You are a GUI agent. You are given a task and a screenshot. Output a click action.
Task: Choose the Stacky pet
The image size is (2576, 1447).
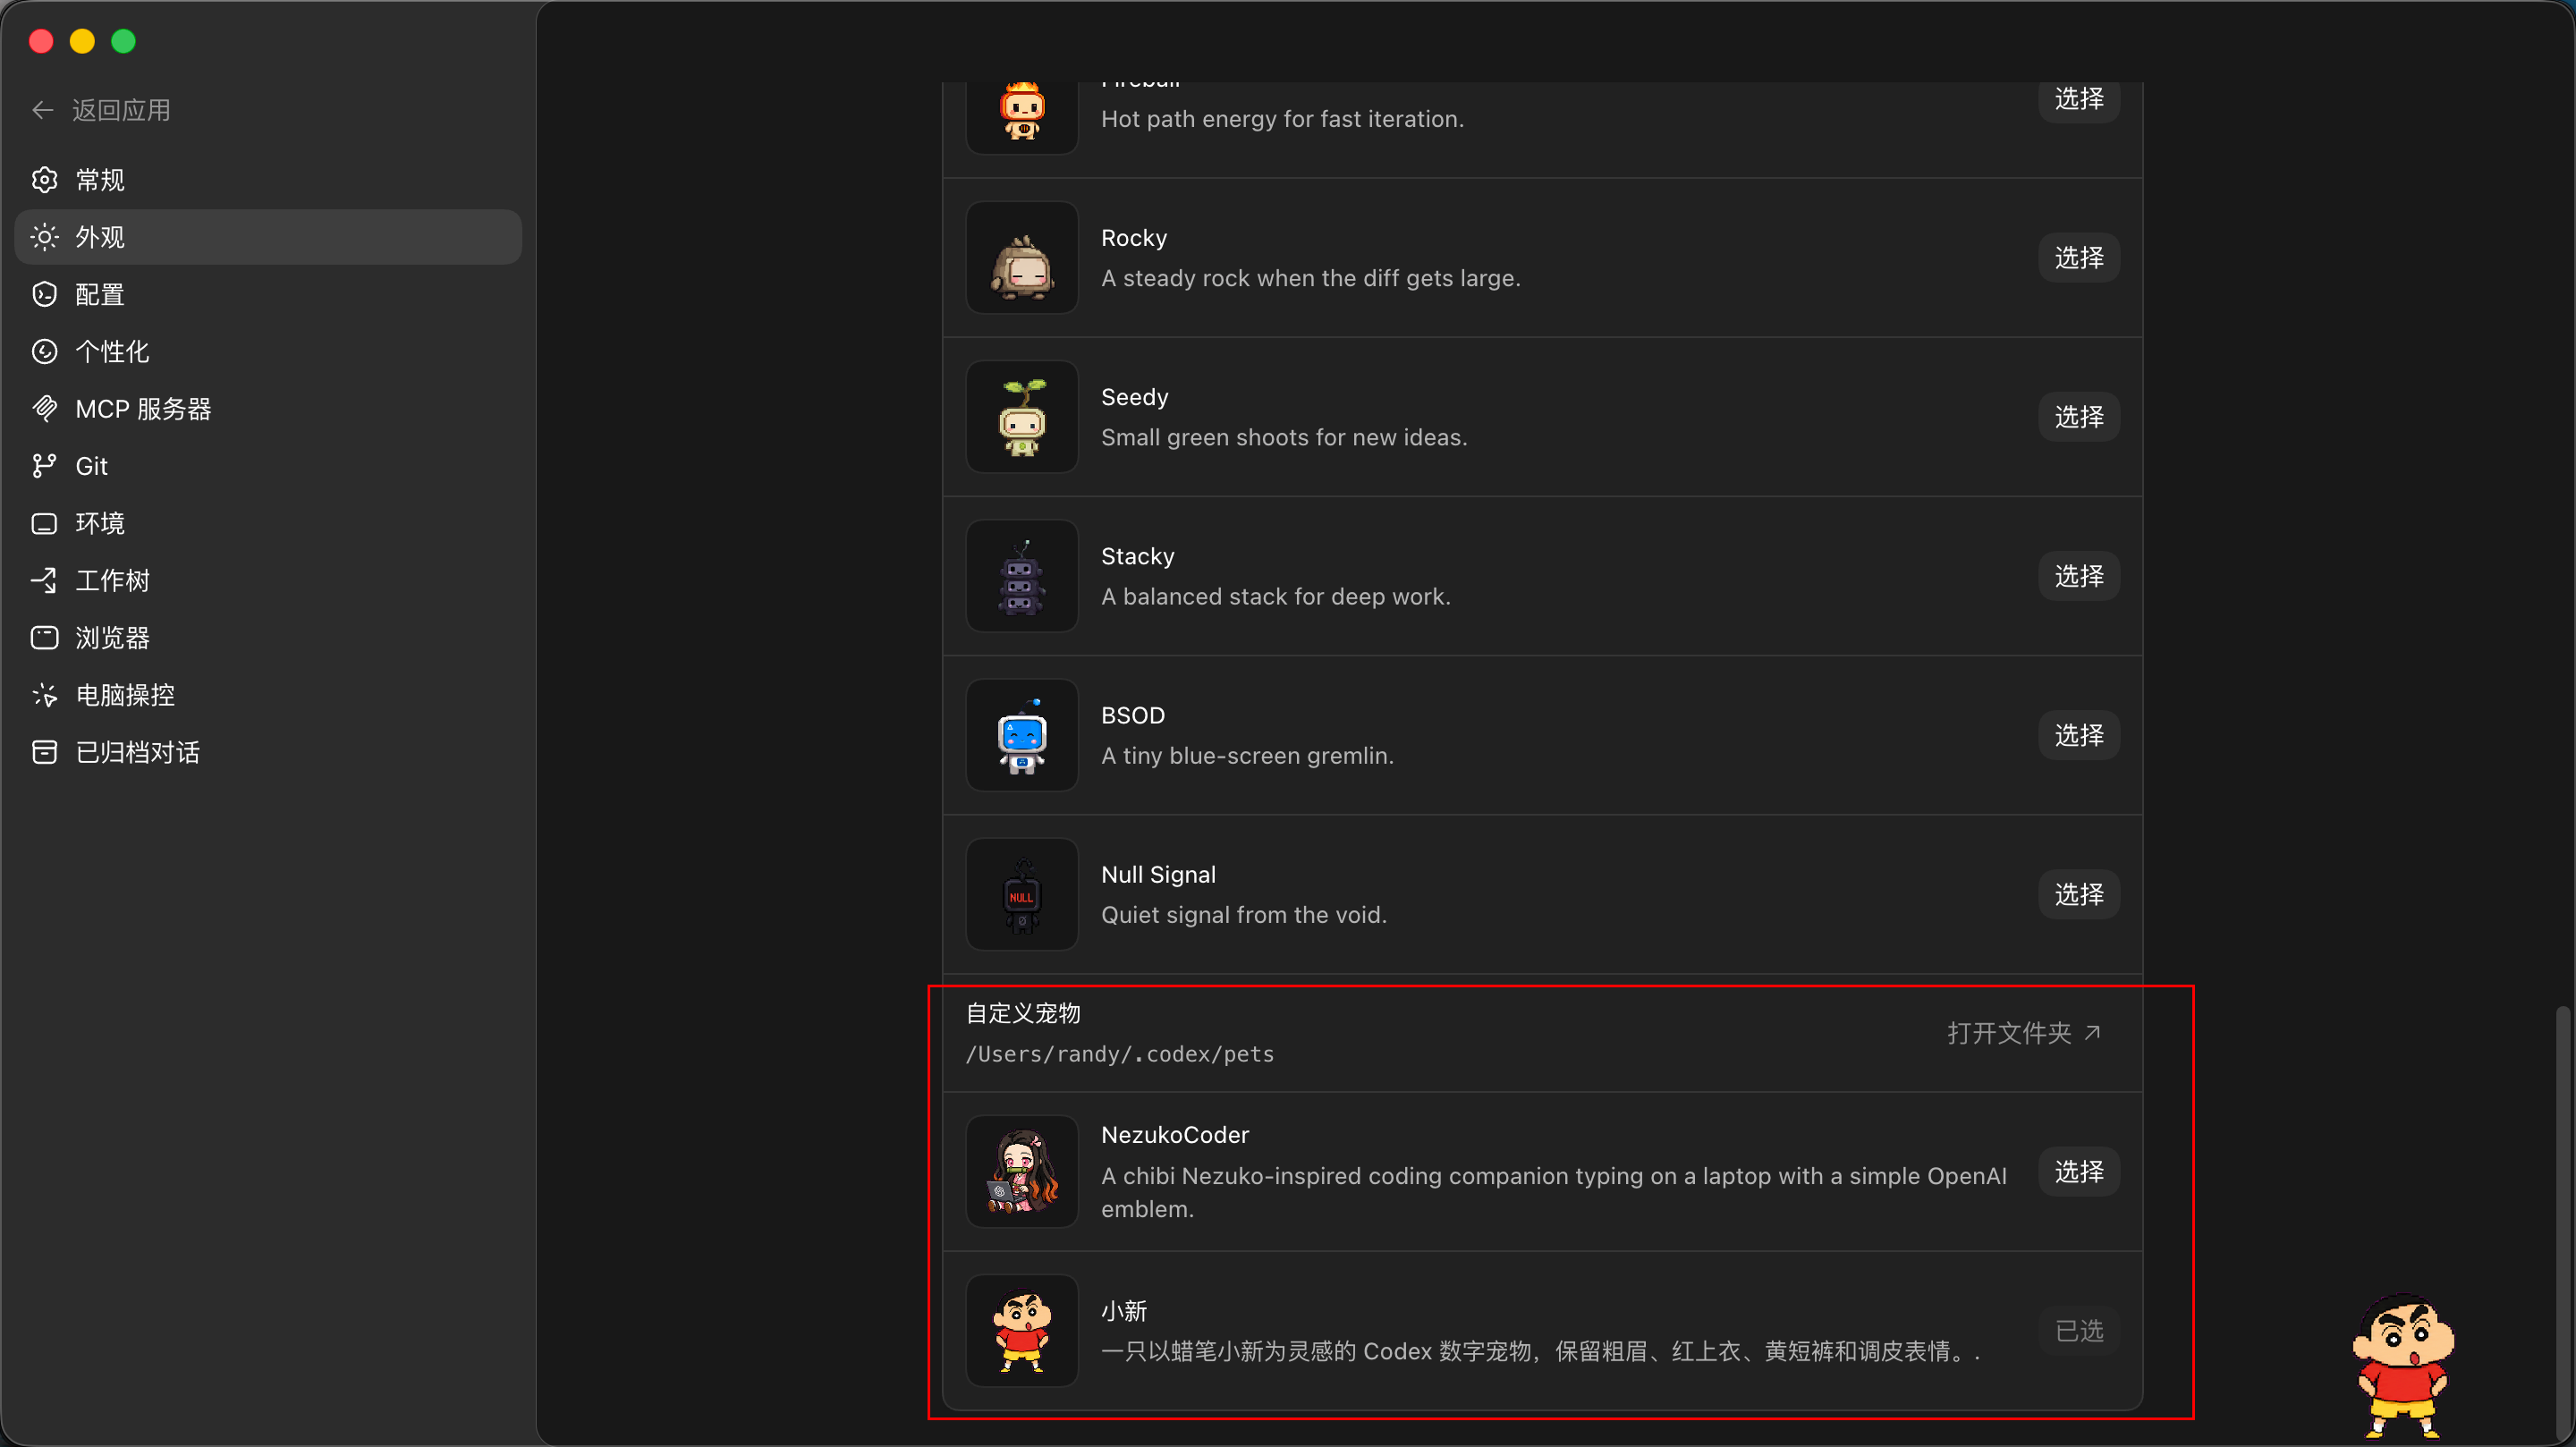(2078, 576)
